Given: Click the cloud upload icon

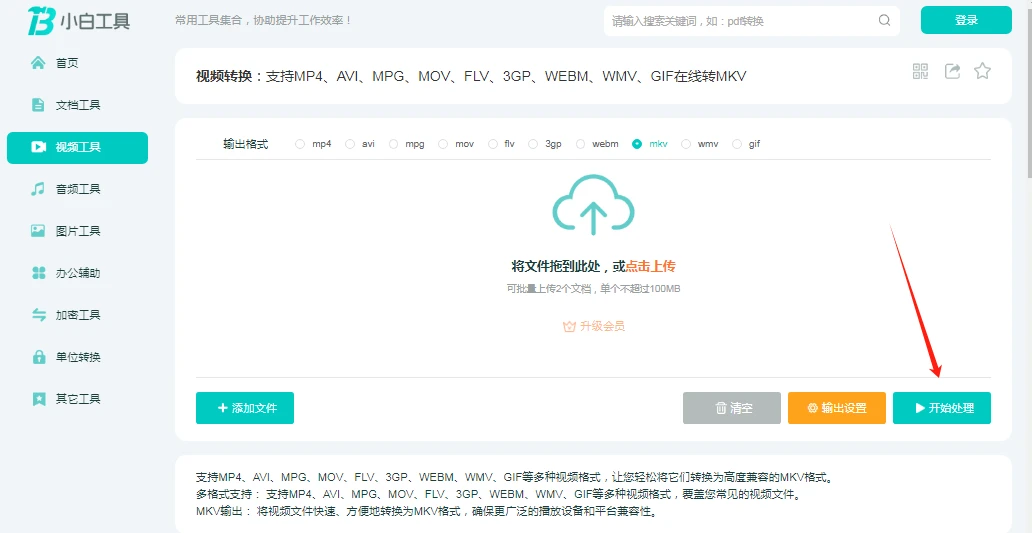Looking at the screenshot, I should point(593,205).
